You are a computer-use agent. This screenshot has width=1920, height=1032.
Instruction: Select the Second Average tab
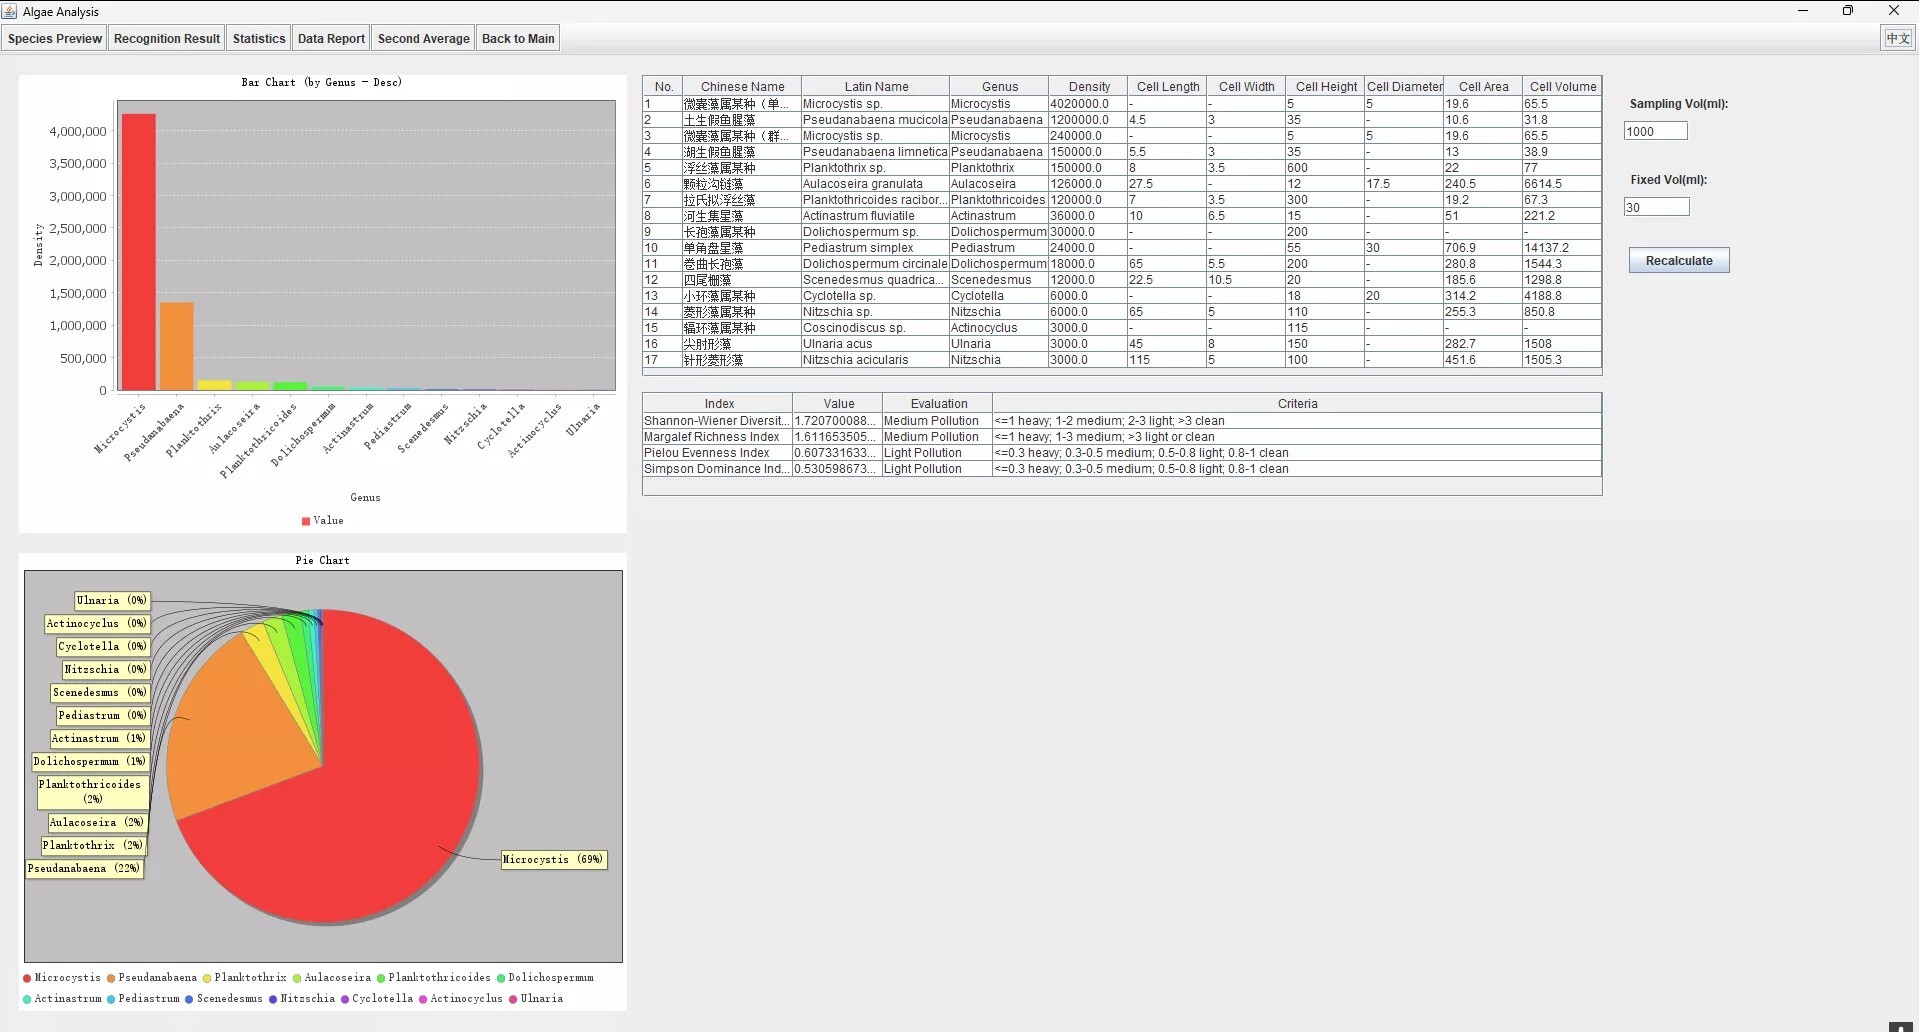[x=423, y=39]
